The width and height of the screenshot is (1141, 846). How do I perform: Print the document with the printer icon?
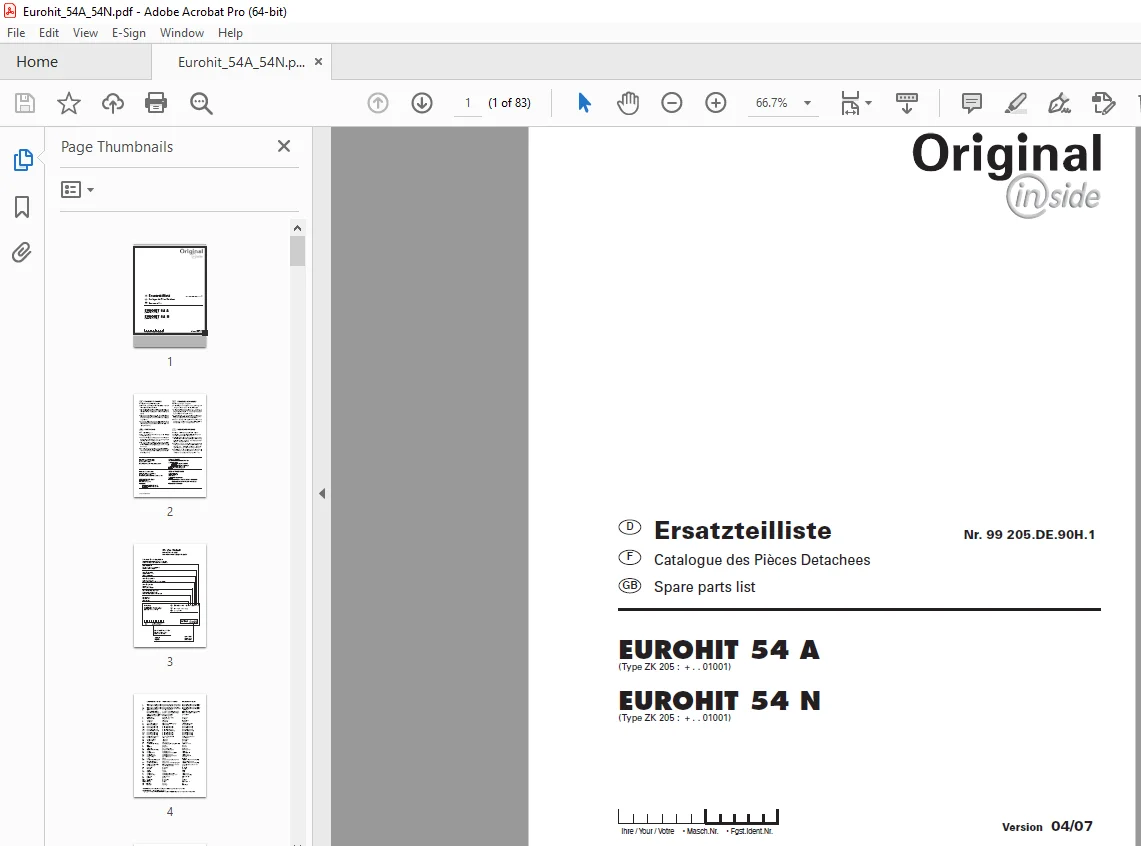coord(156,103)
